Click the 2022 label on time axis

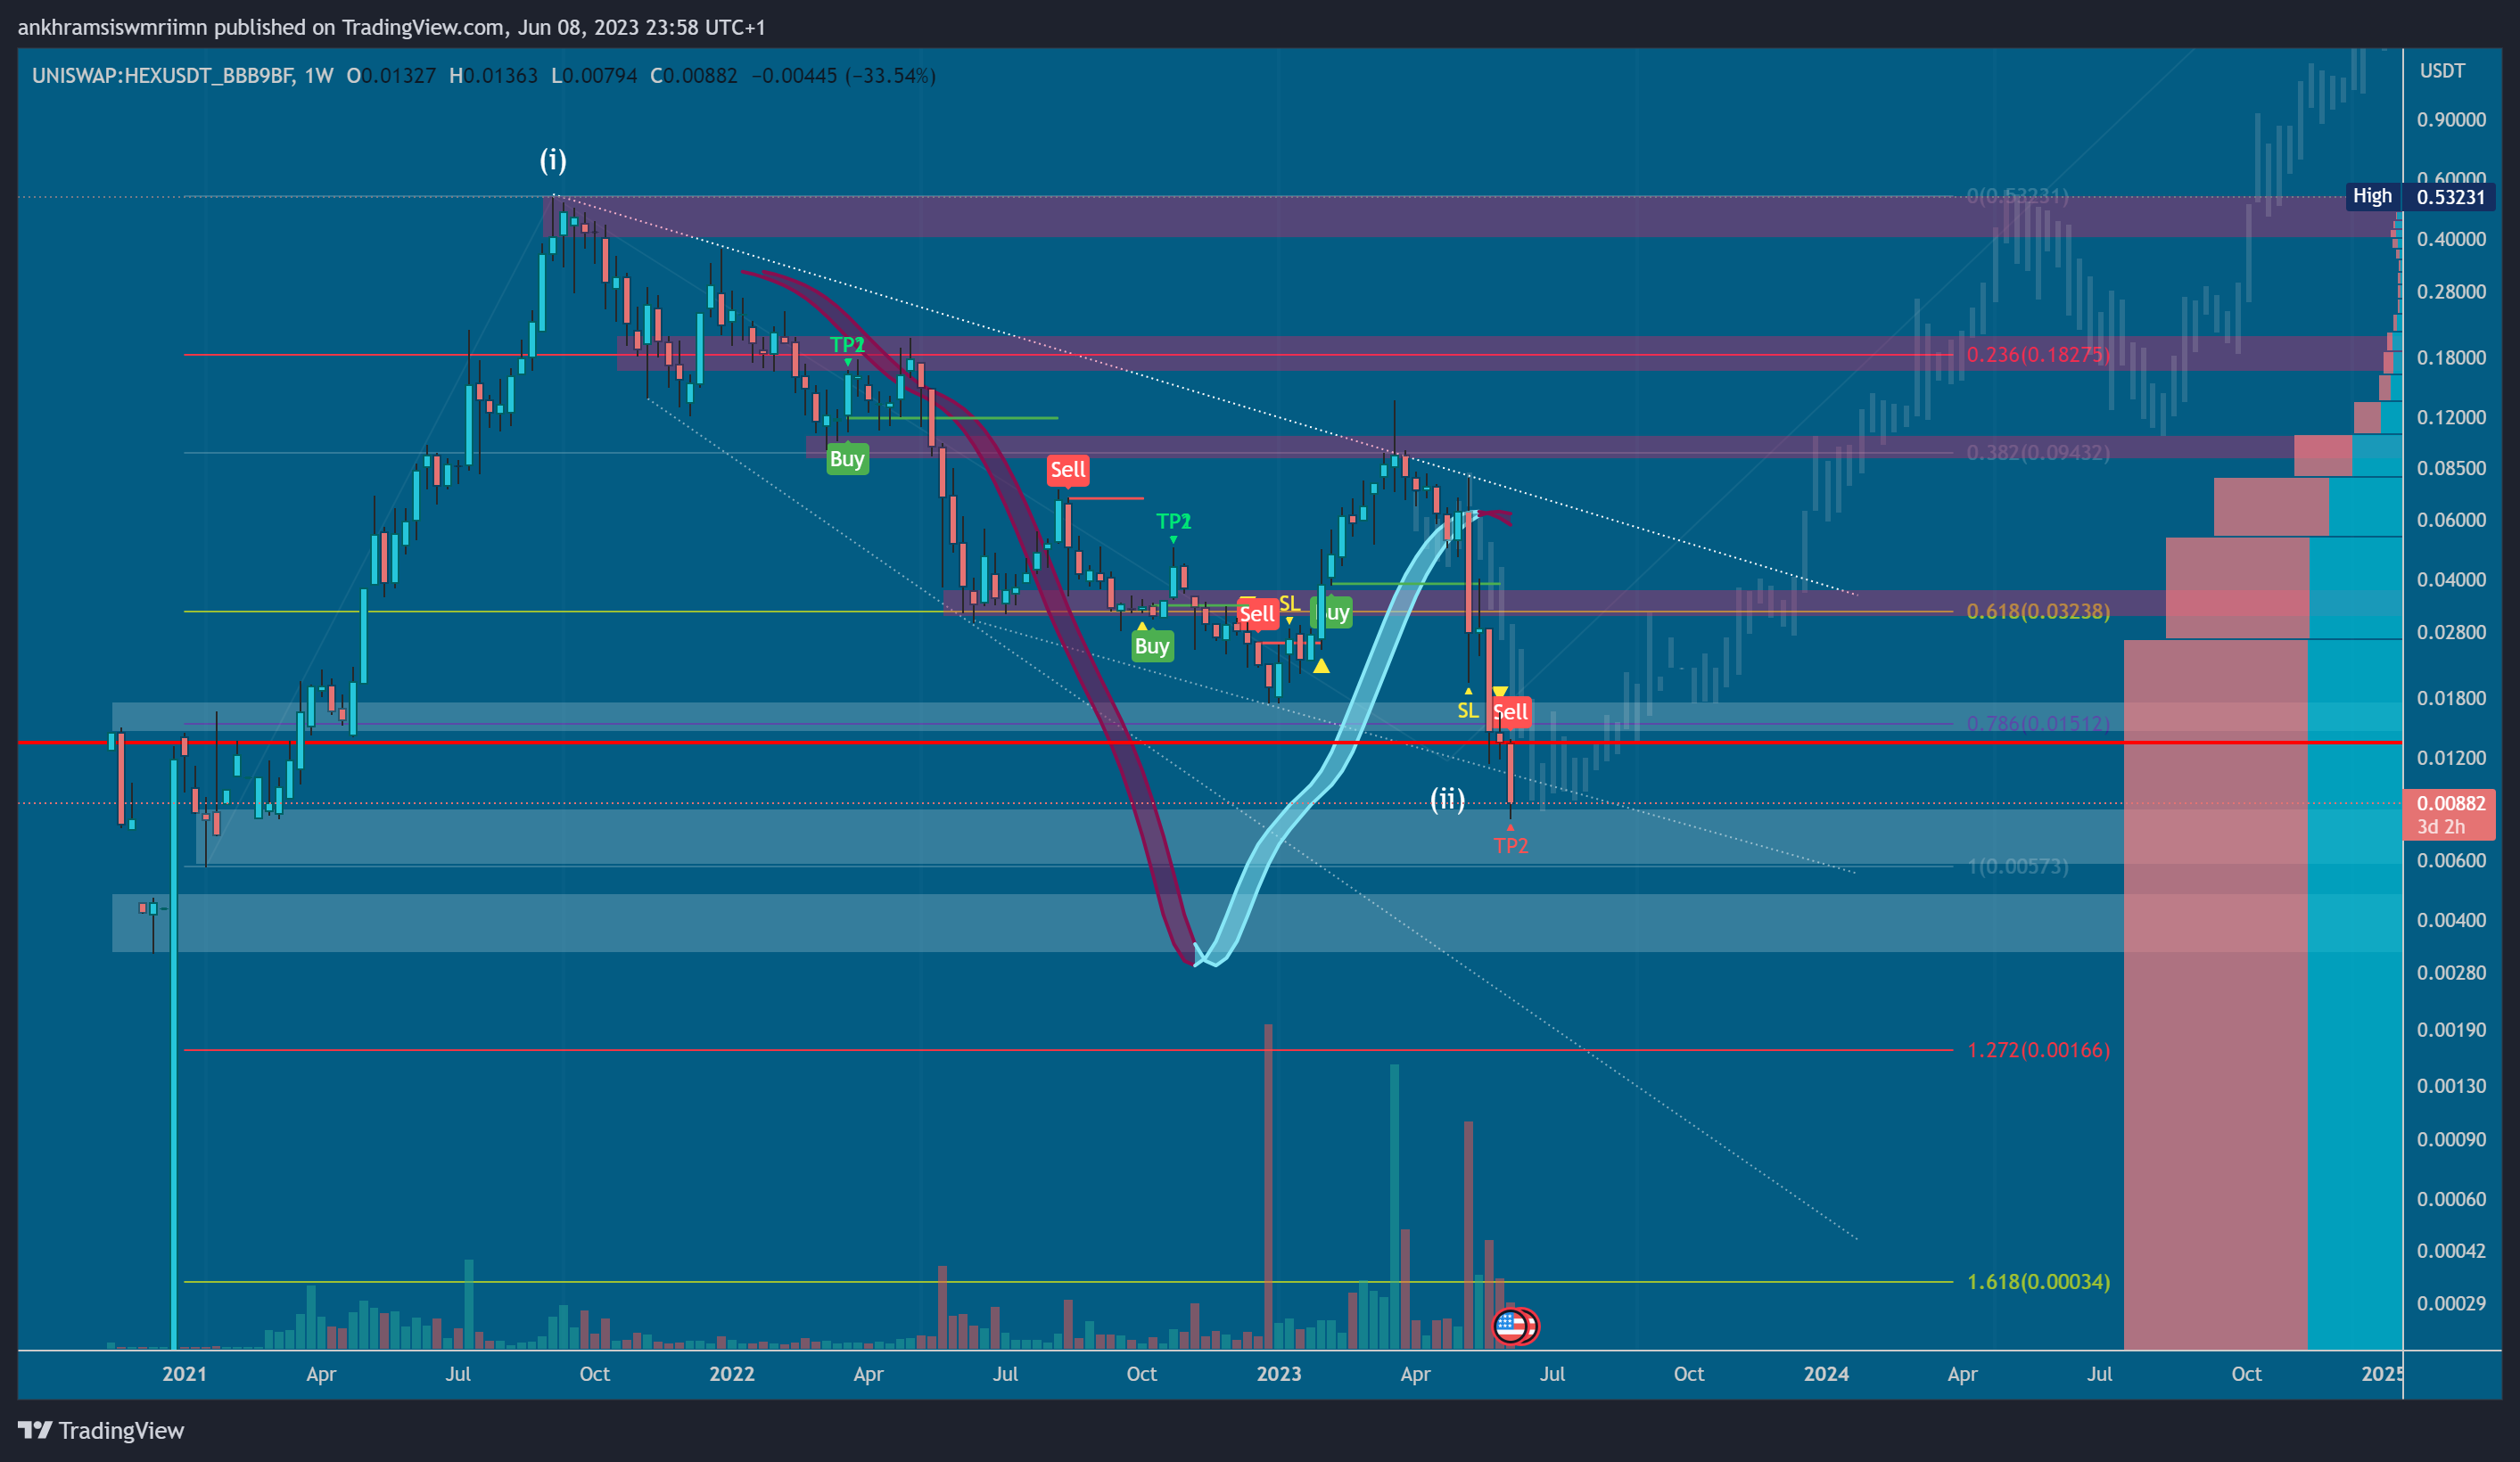tap(732, 1374)
